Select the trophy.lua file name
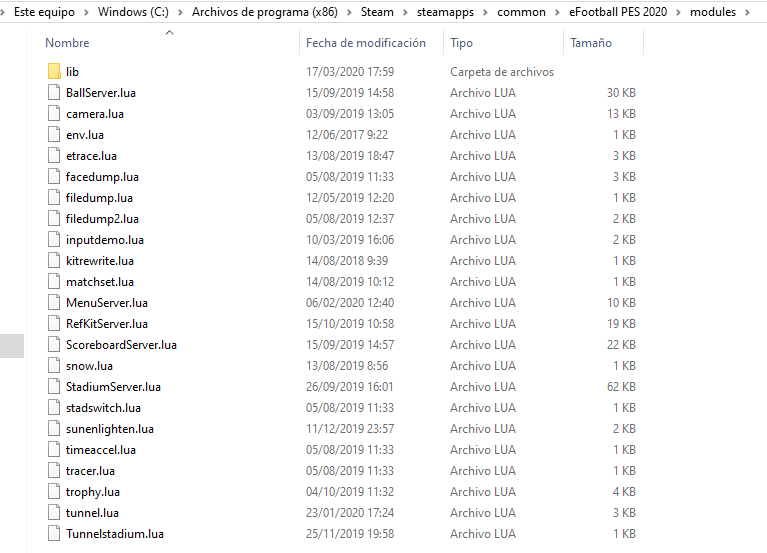The image size is (767, 553). [x=93, y=492]
